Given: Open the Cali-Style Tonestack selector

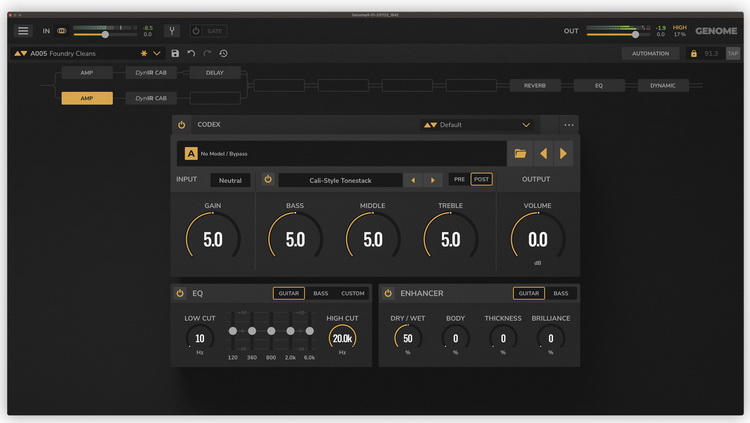Looking at the screenshot, I should (x=340, y=180).
